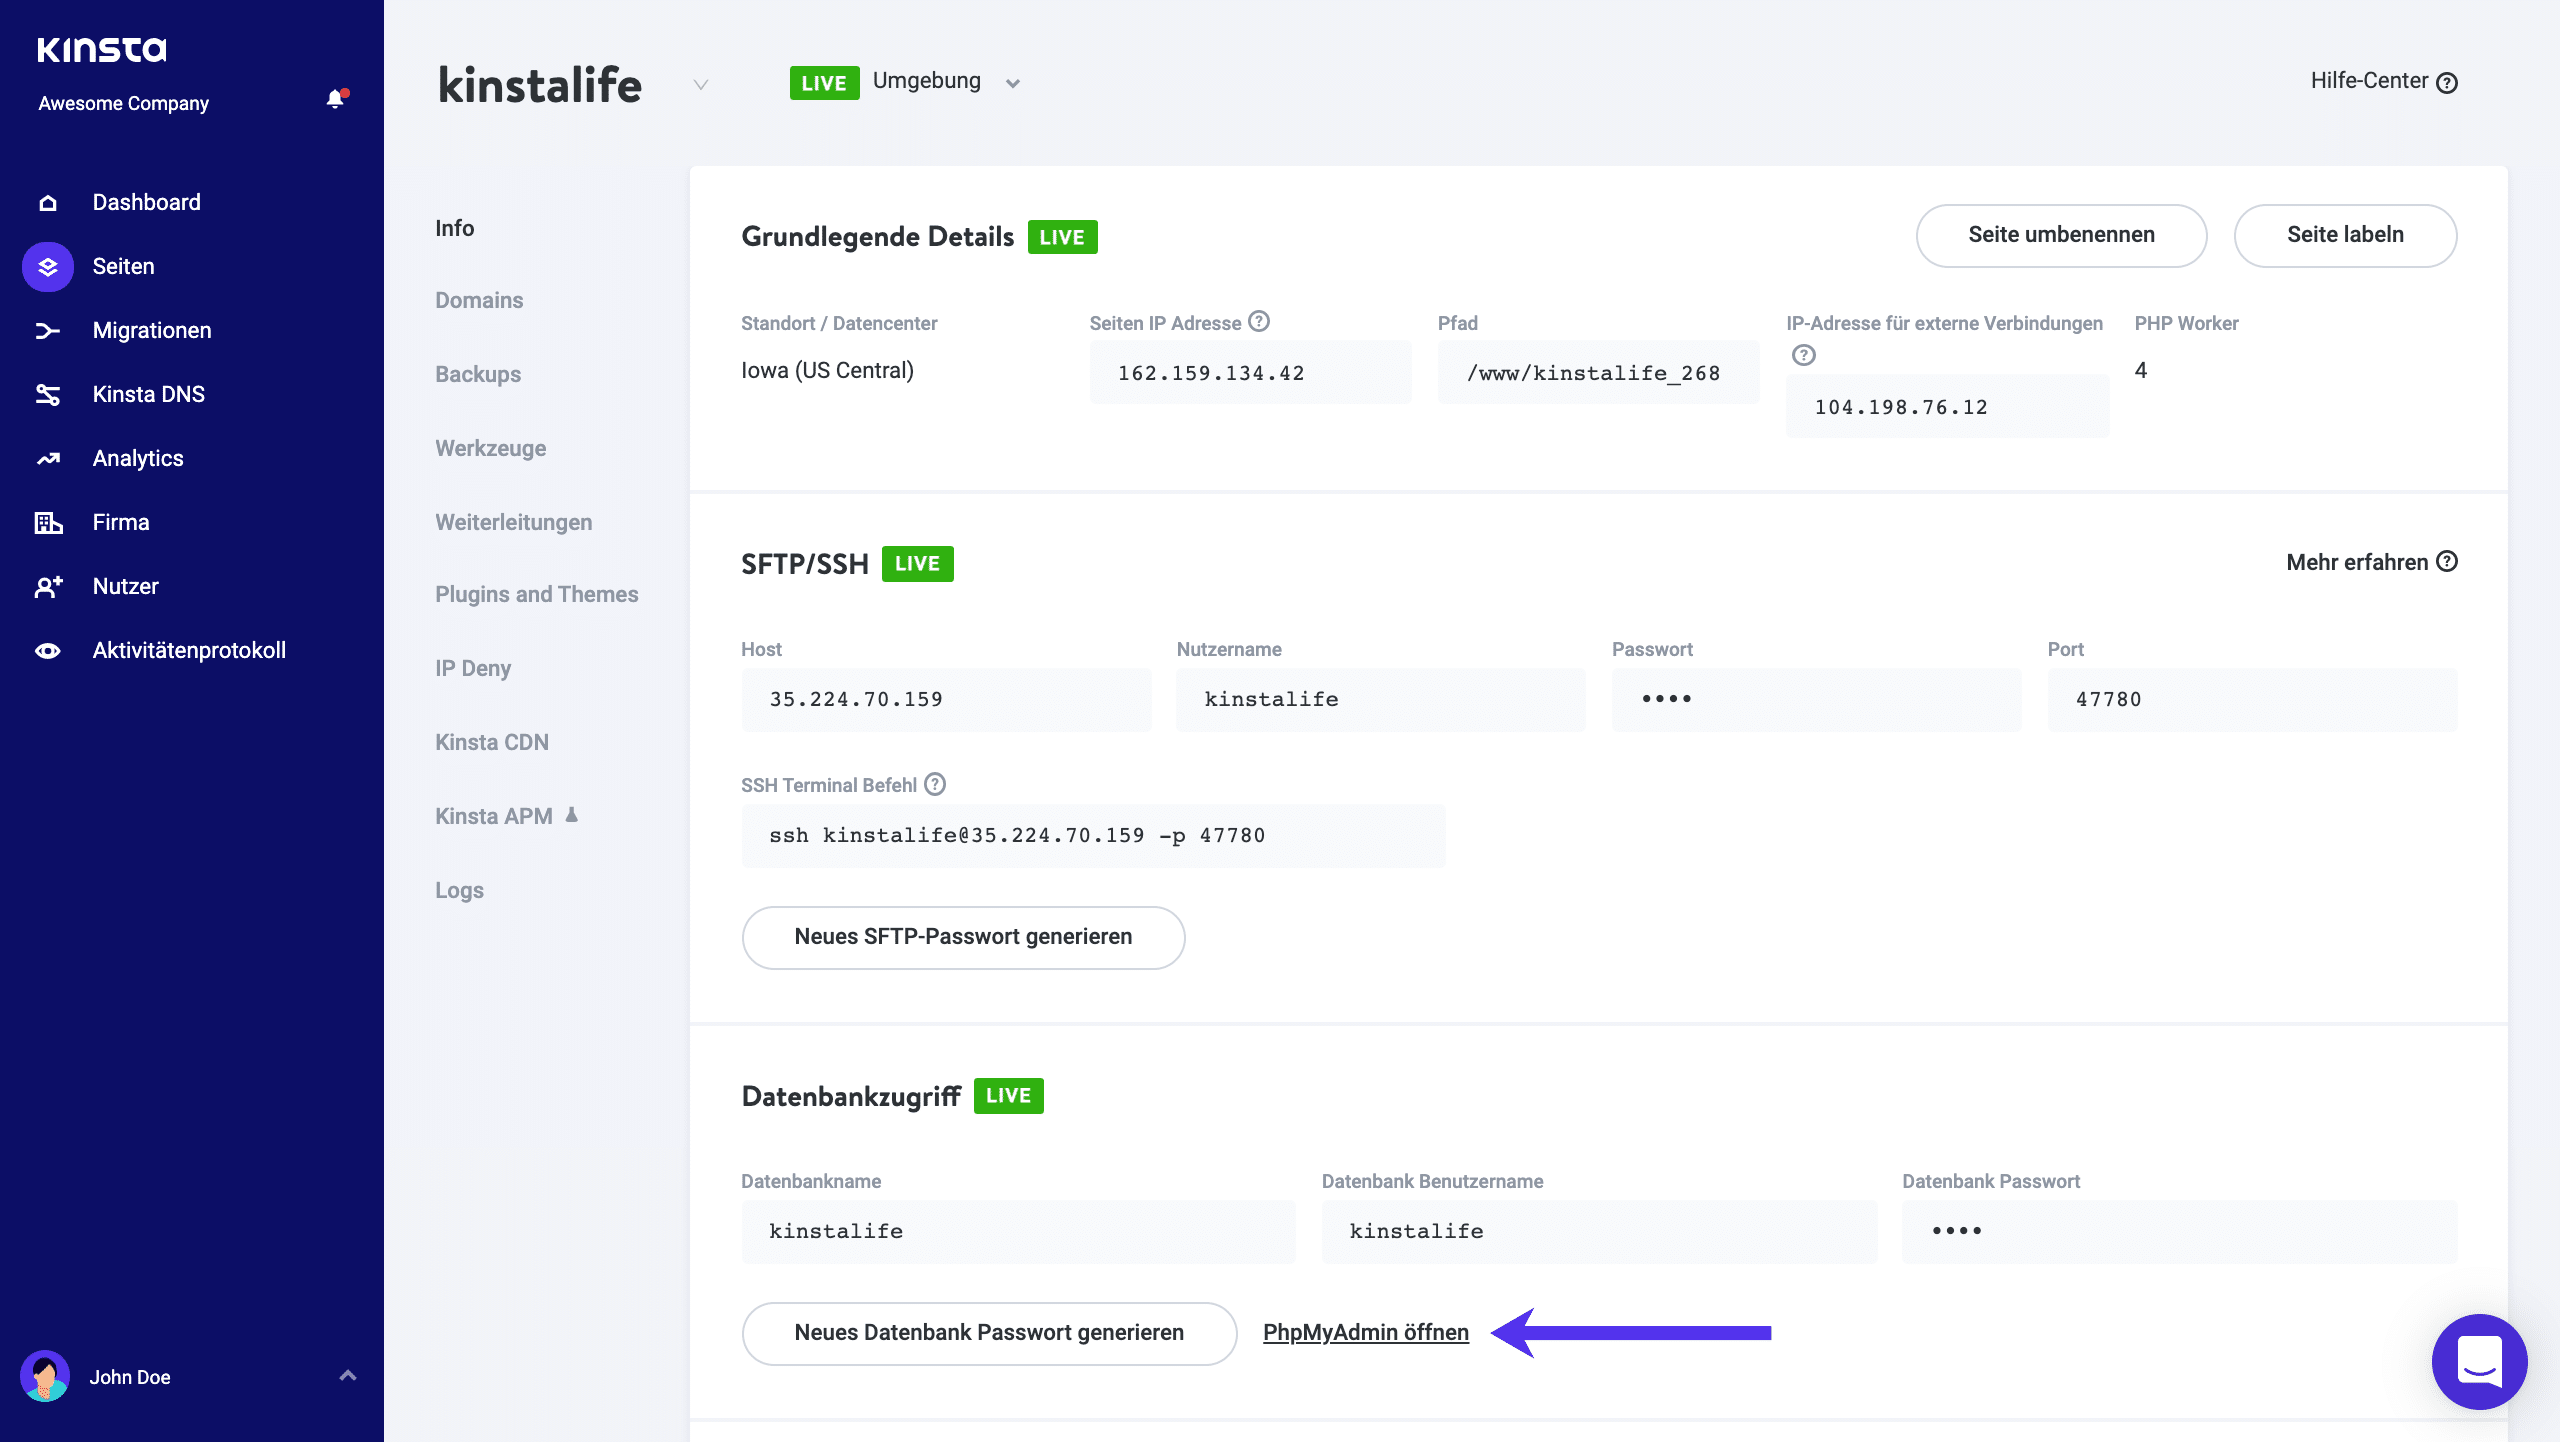Click the Dashboard sidebar icon
The image size is (2560, 1442).
click(47, 202)
